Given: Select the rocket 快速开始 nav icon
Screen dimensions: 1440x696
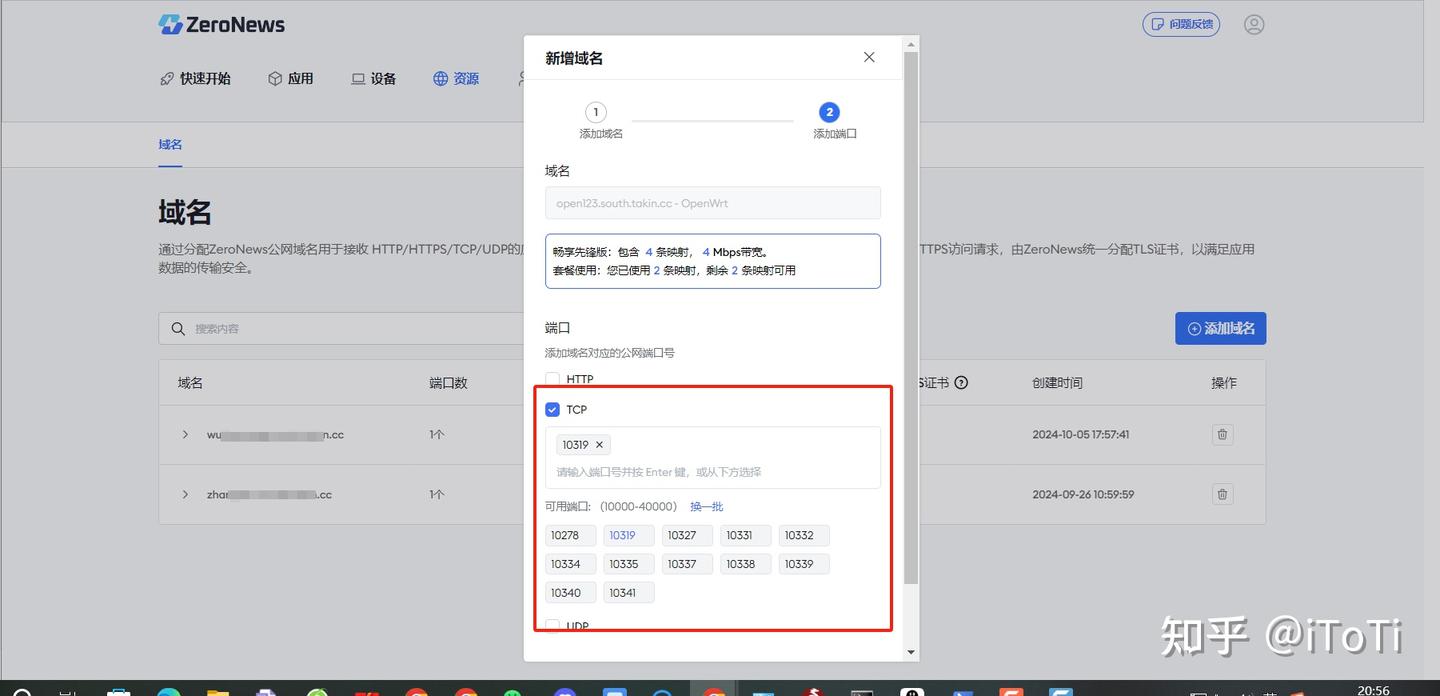Looking at the screenshot, I should [168, 78].
